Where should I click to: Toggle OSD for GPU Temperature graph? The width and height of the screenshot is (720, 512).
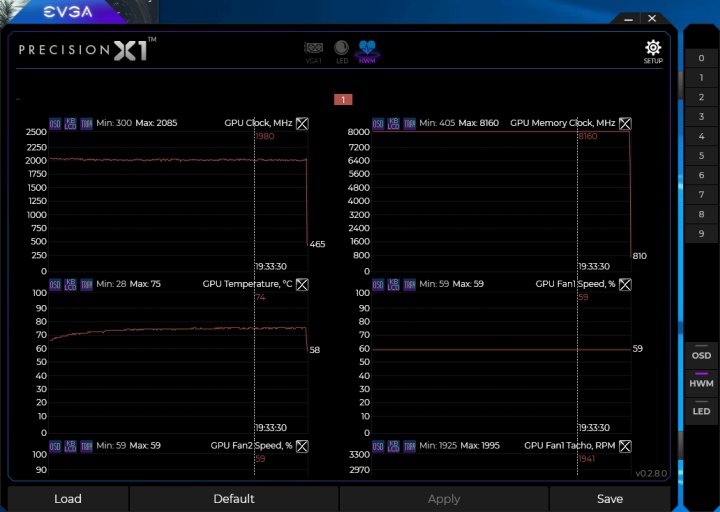pyautogui.click(x=55, y=285)
